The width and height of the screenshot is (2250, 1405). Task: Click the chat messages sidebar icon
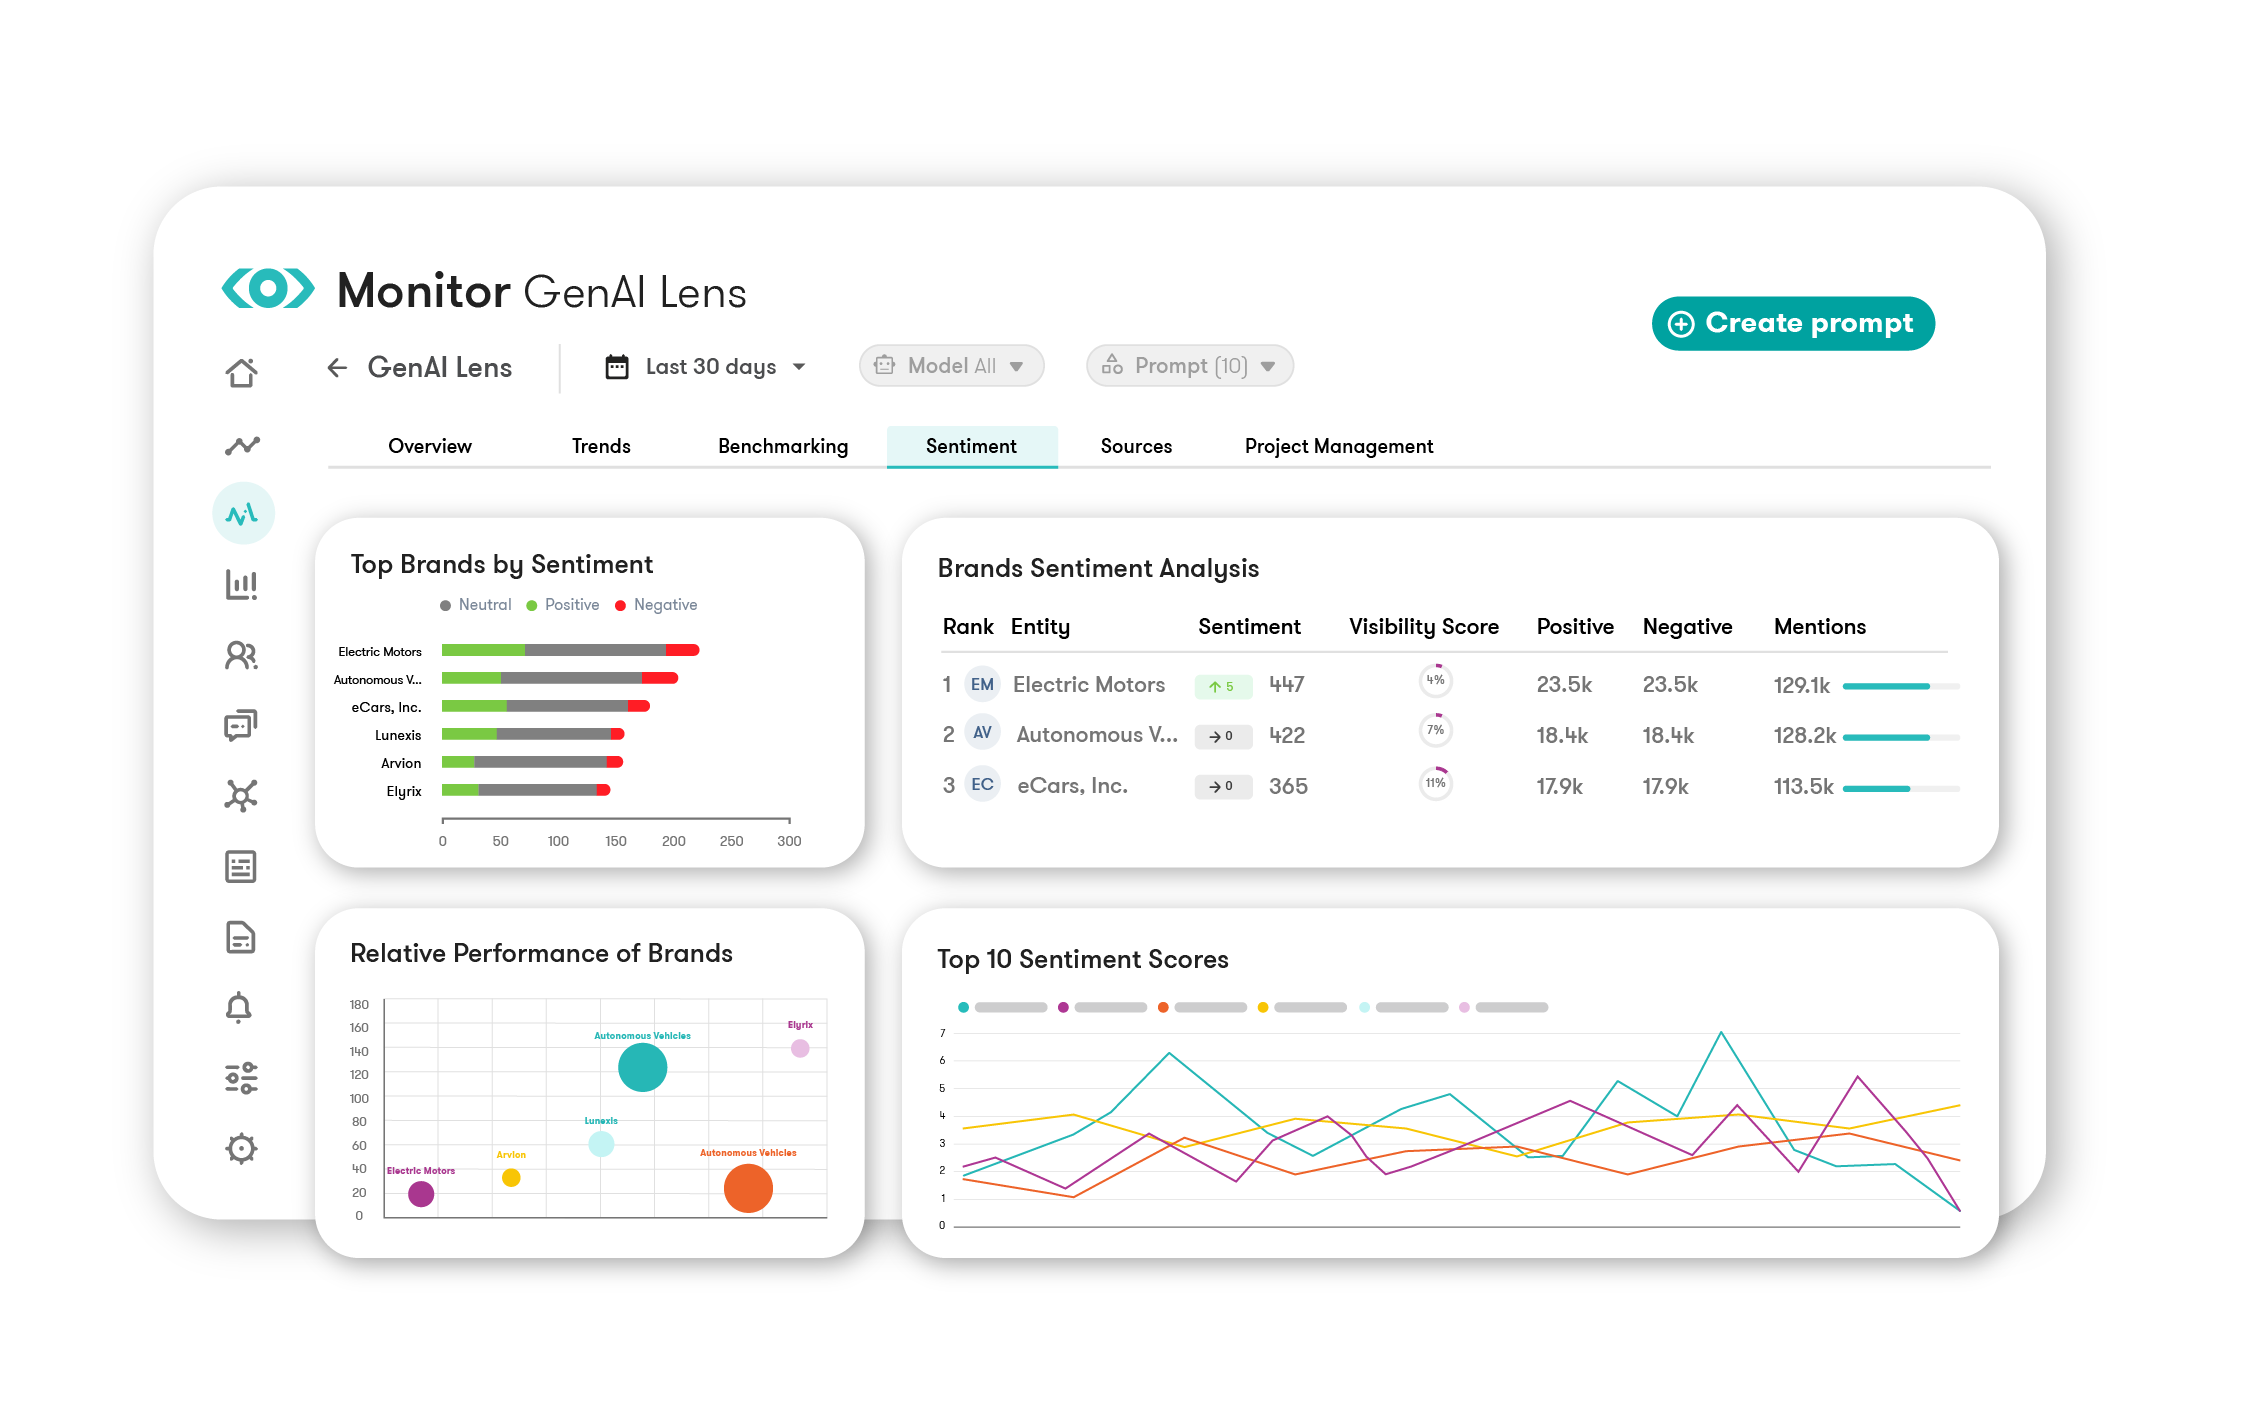tap(241, 725)
